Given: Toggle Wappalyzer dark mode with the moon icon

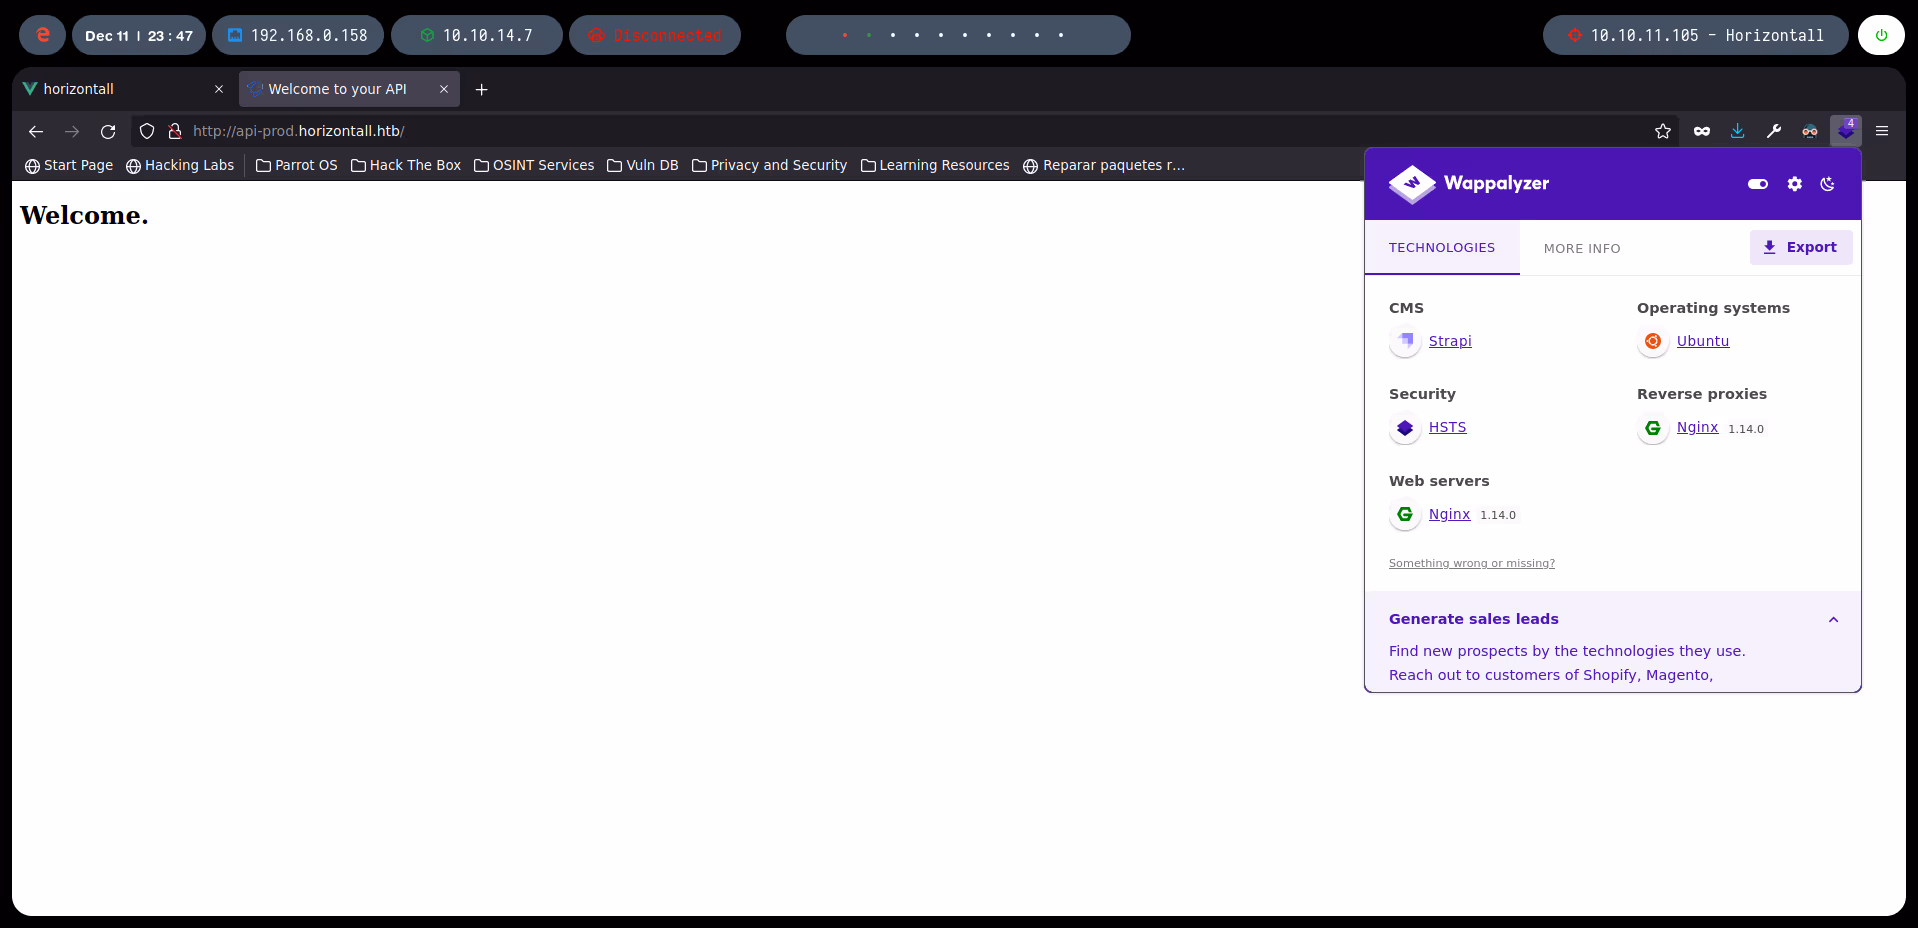Looking at the screenshot, I should tap(1827, 184).
